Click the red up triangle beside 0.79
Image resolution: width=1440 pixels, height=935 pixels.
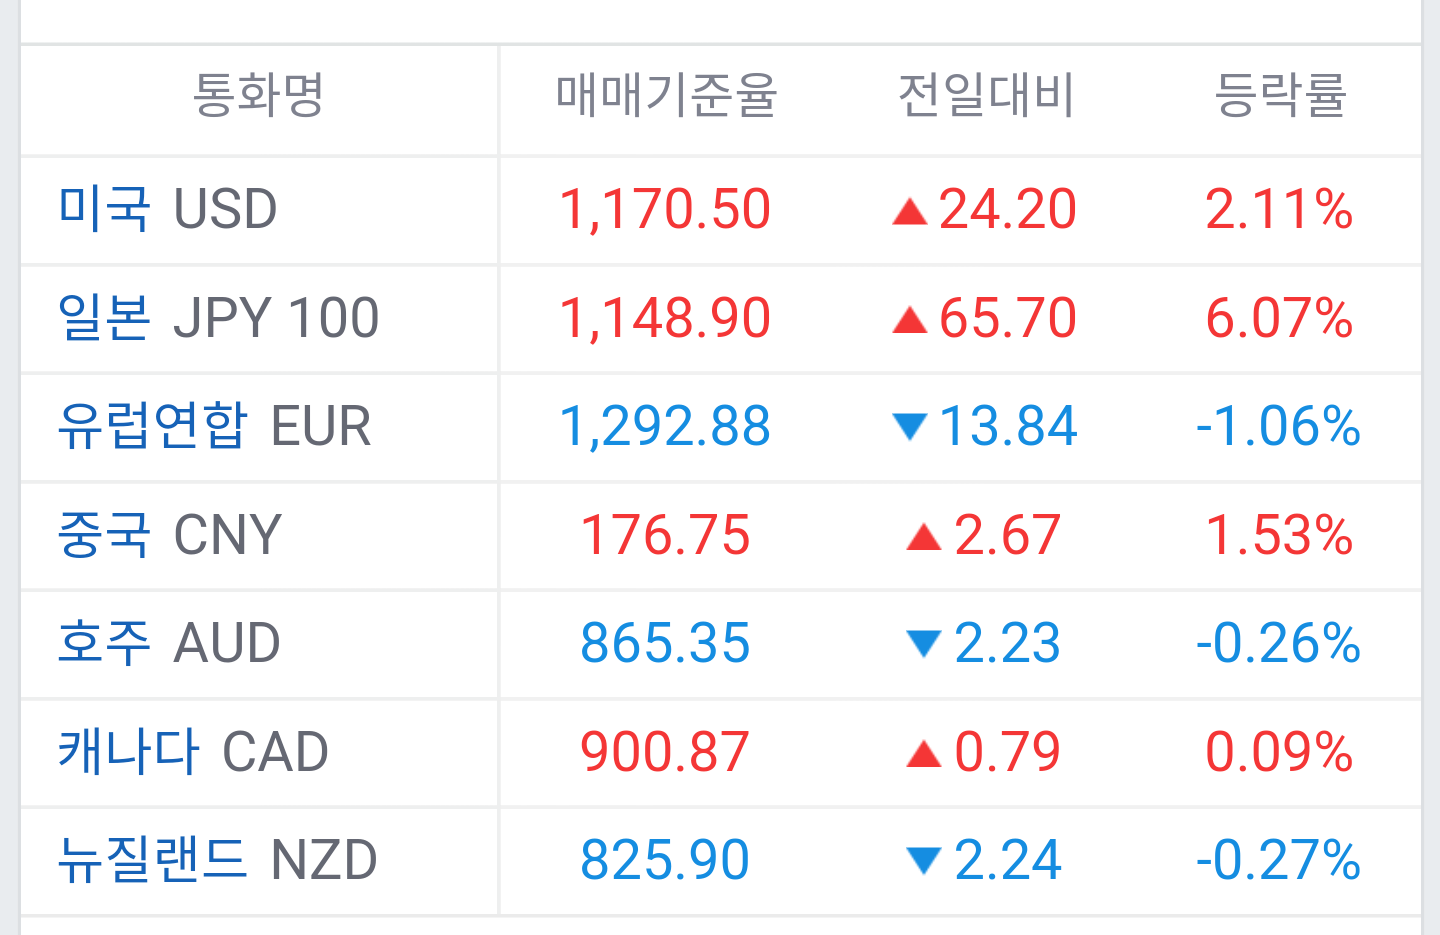tap(923, 754)
